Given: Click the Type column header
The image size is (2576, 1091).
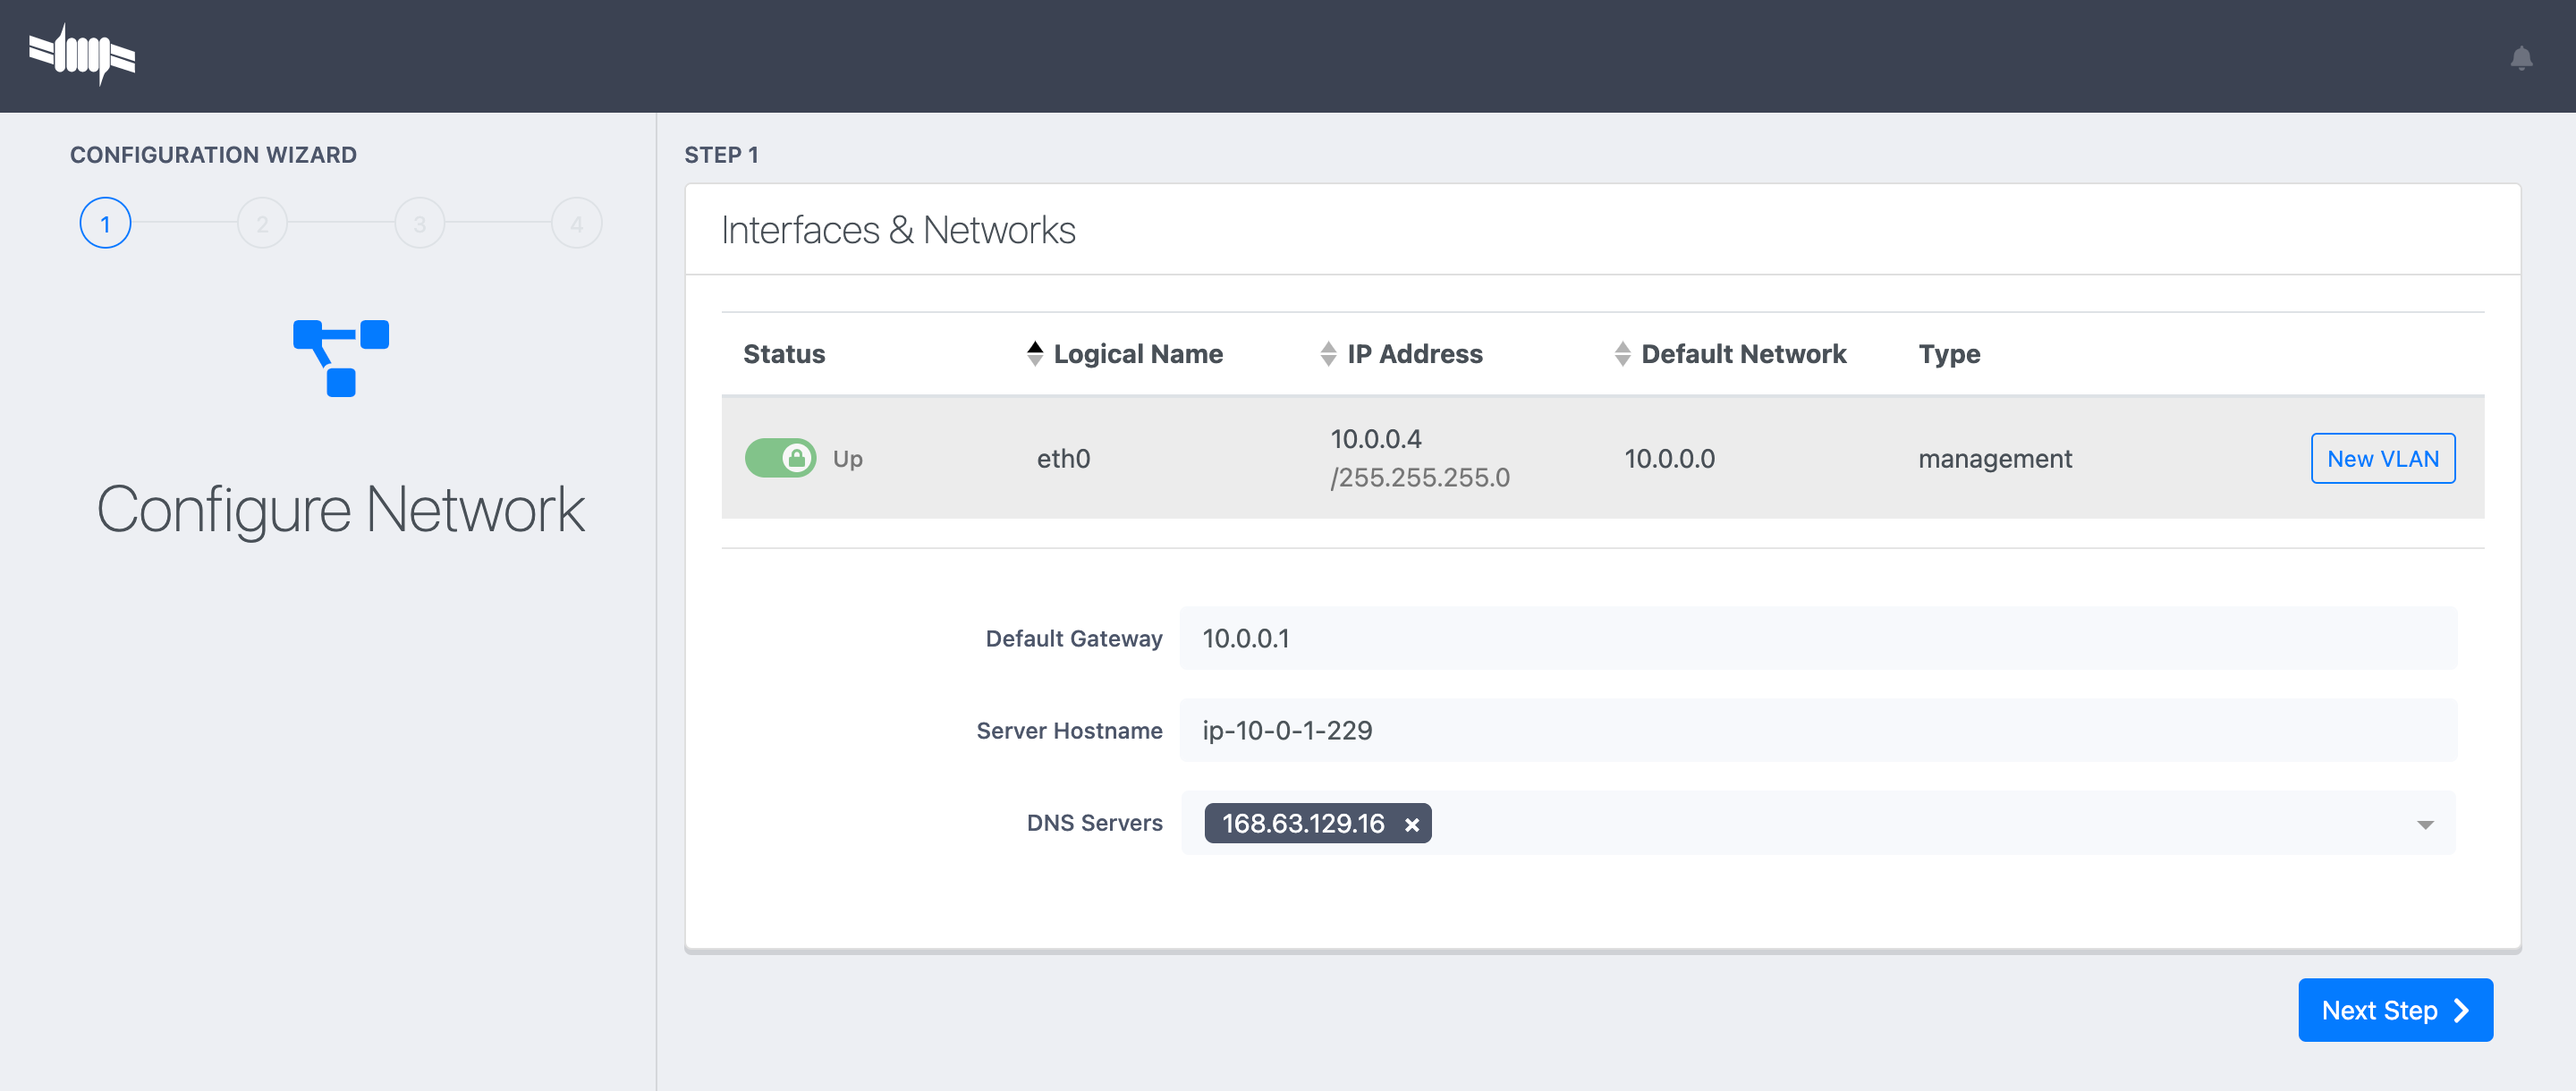Looking at the screenshot, I should [x=1949, y=354].
